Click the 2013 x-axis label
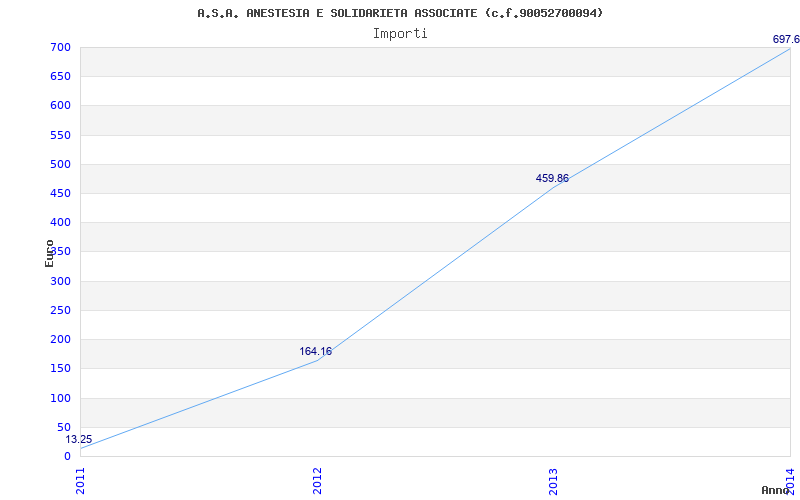Screen dimensions: 800x500 (x=554, y=482)
